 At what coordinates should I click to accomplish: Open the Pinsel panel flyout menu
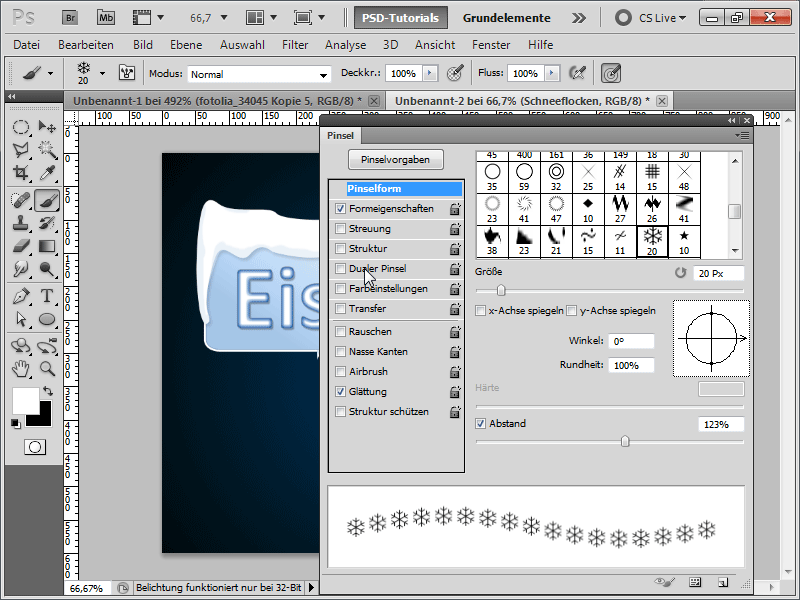click(742, 136)
